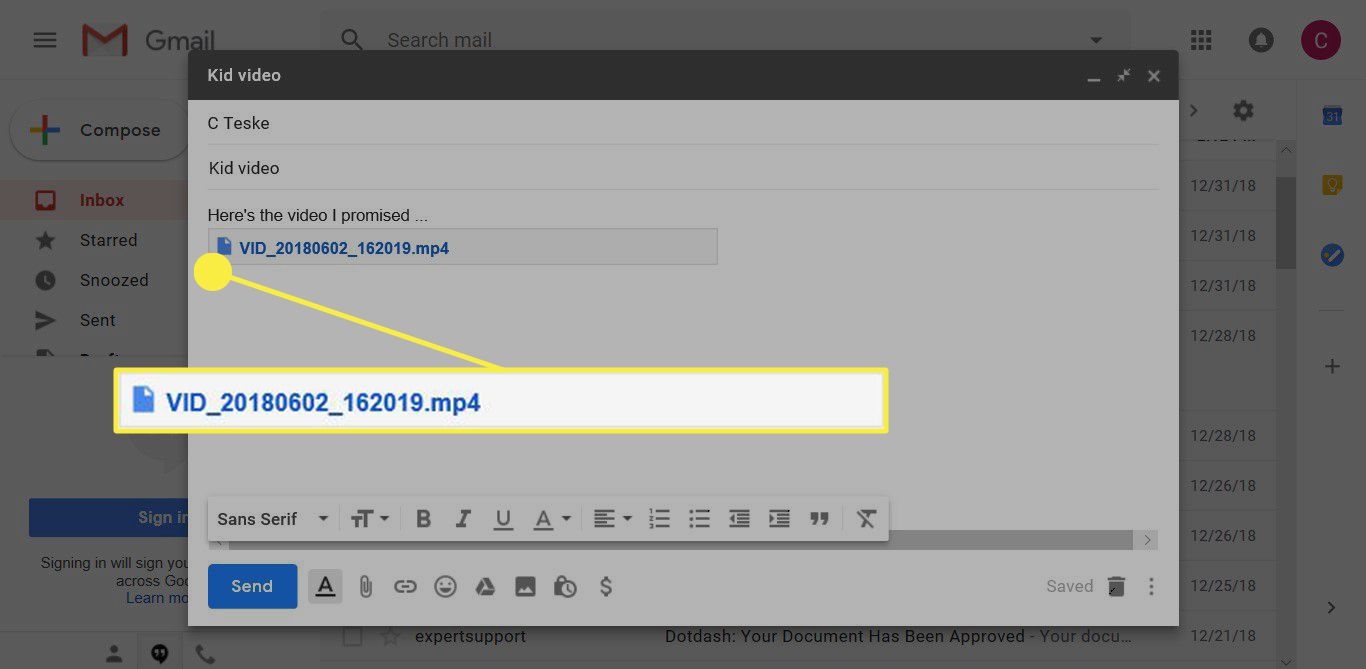
Task: Open the font family dropdown Sans Serif
Action: [x=273, y=519]
